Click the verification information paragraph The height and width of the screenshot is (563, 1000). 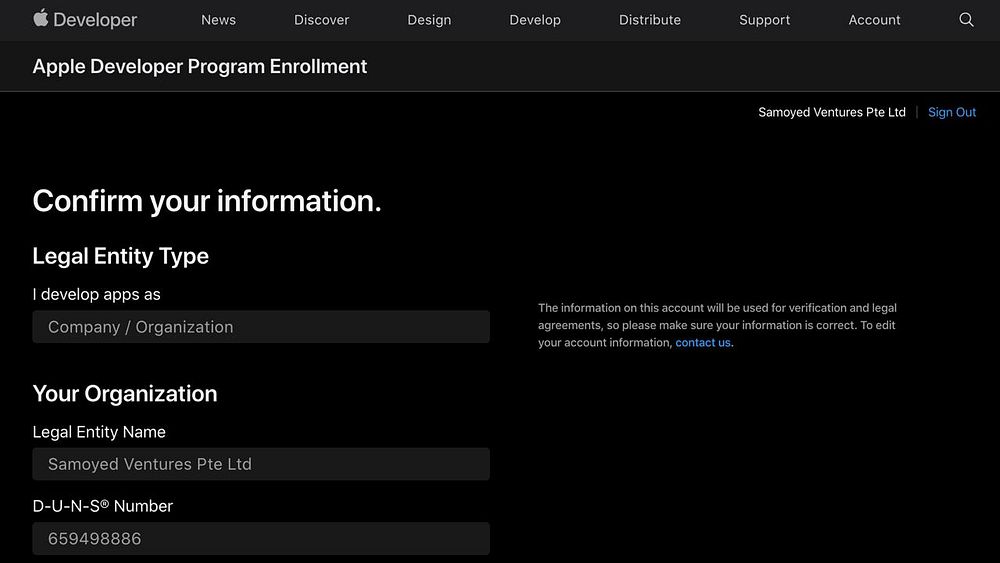click(x=717, y=325)
